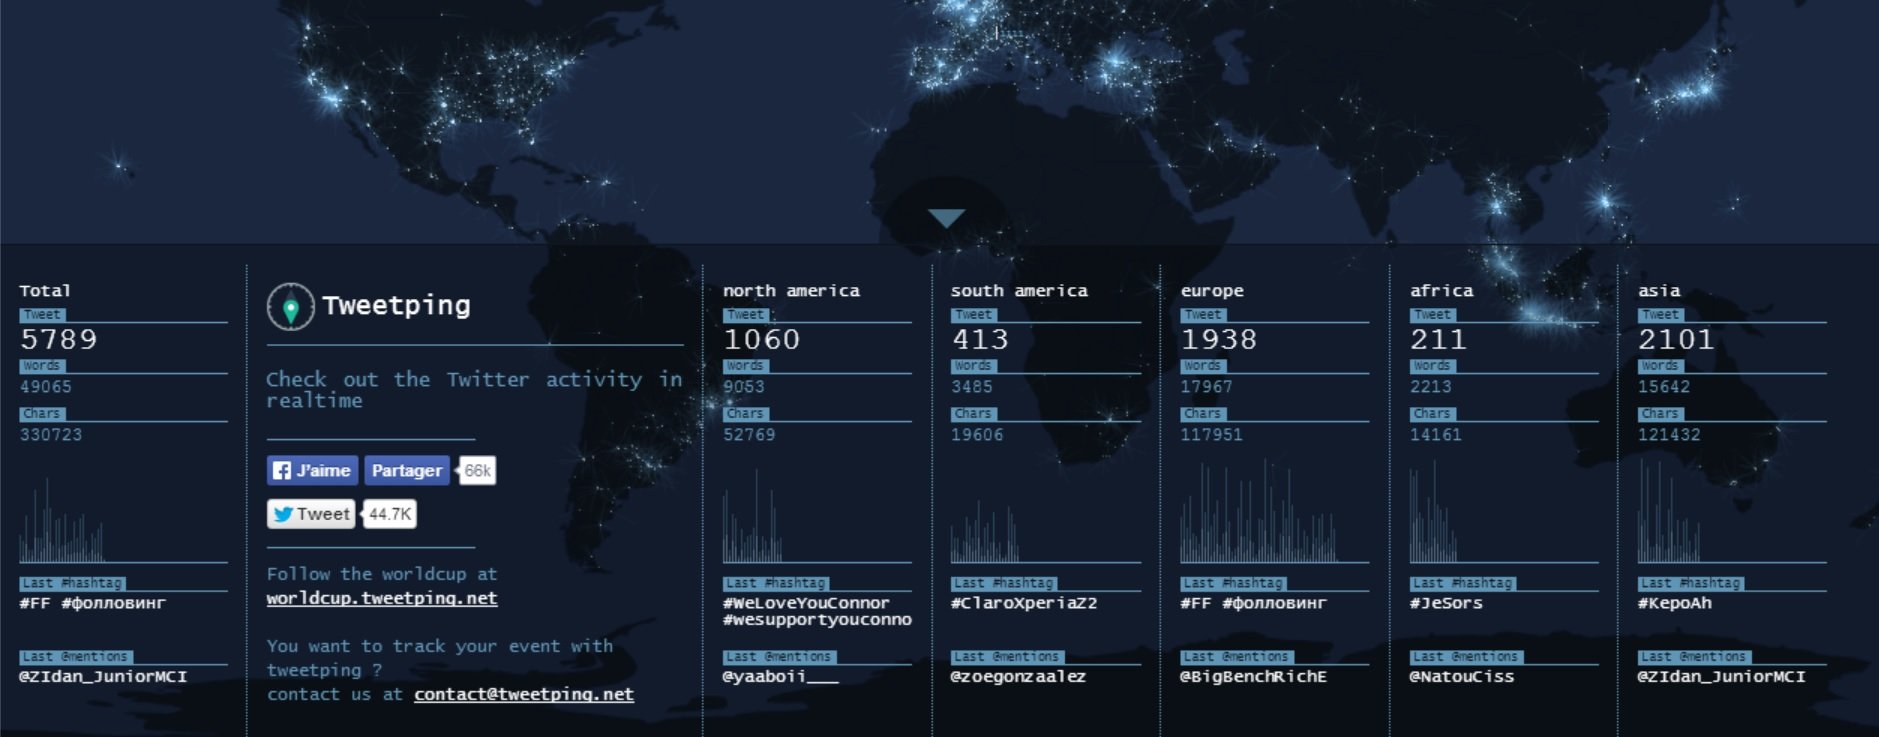The height and width of the screenshot is (737, 1879).
Task: Click the Total chars value 330723
Action: 51,435
